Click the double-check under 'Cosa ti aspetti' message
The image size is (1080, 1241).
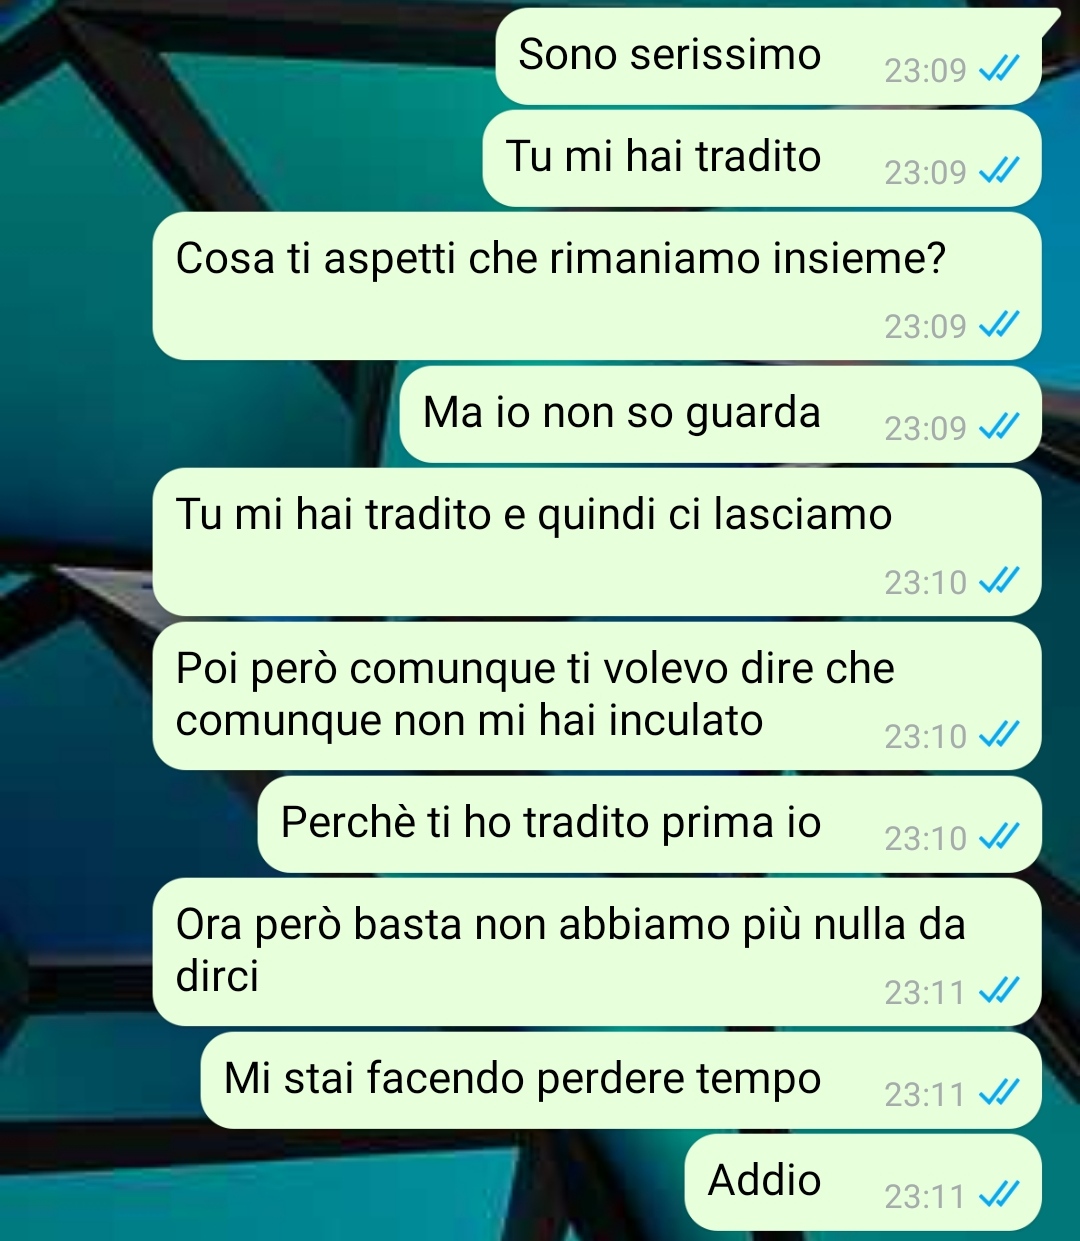click(998, 325)
